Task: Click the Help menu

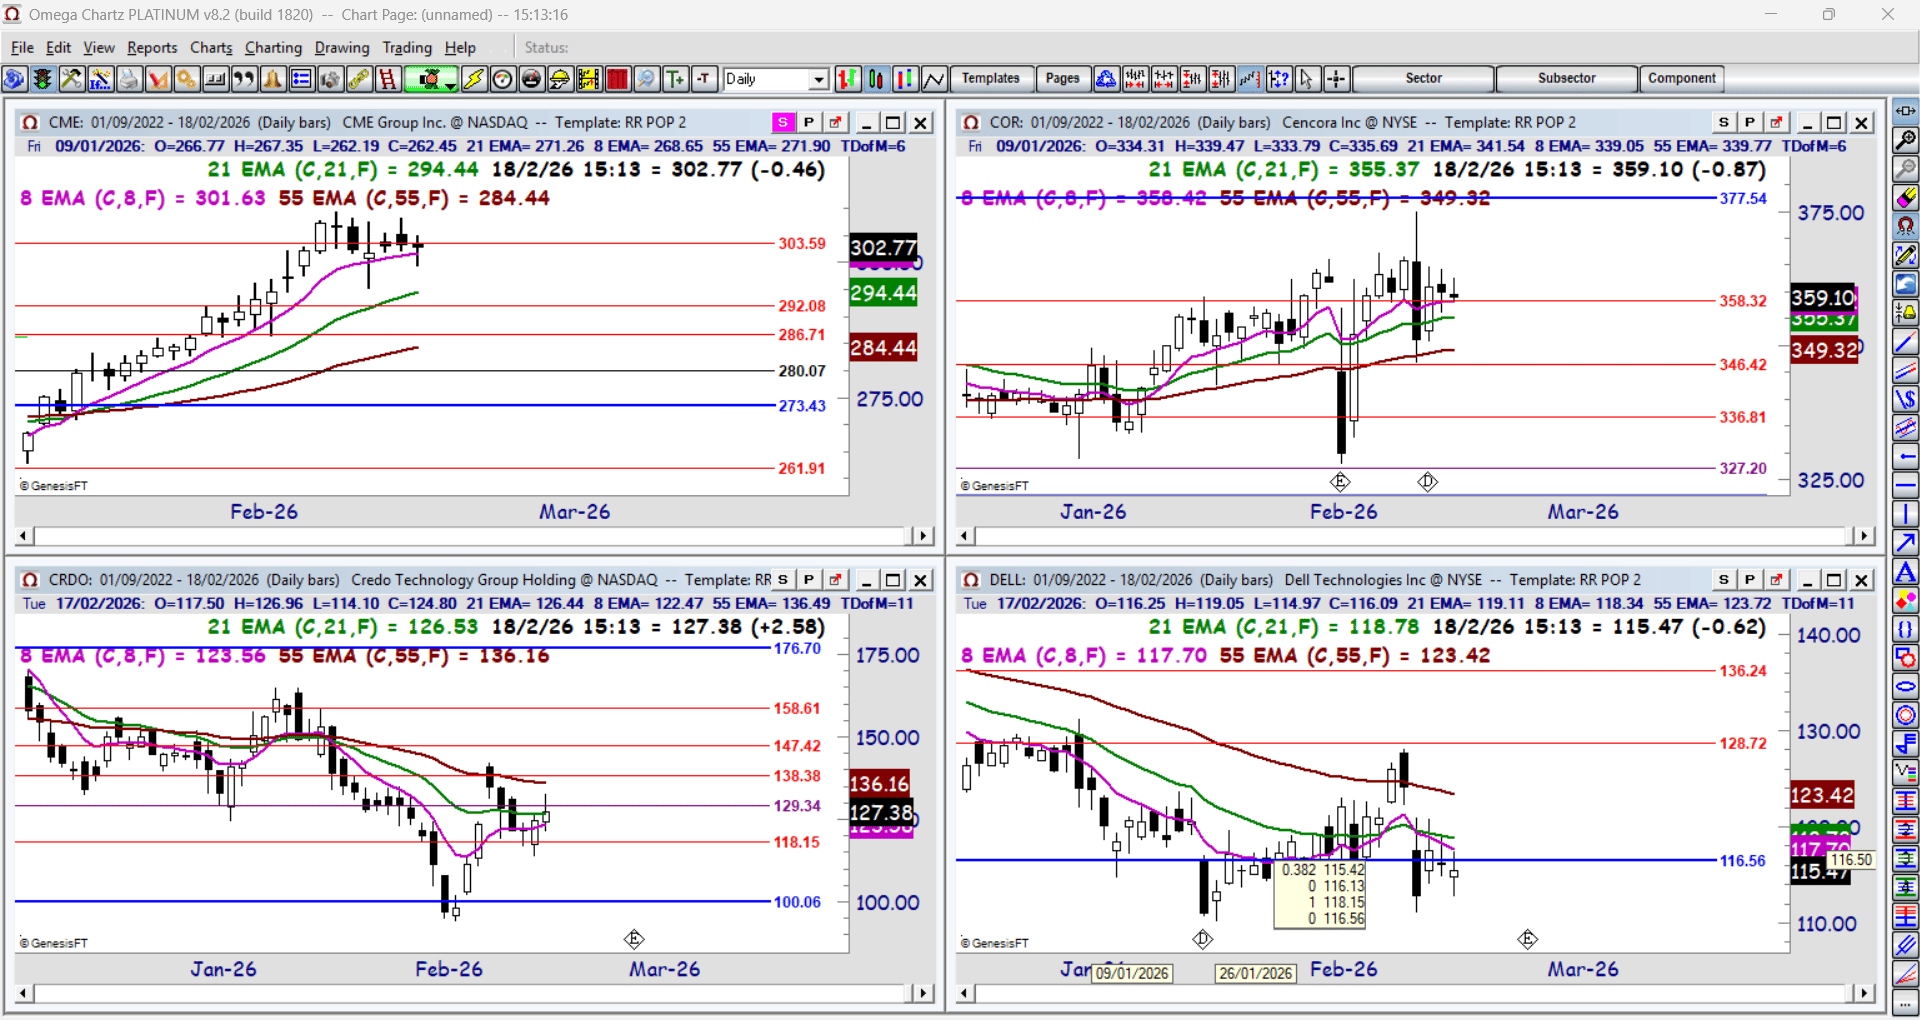Action: (460, 47)
